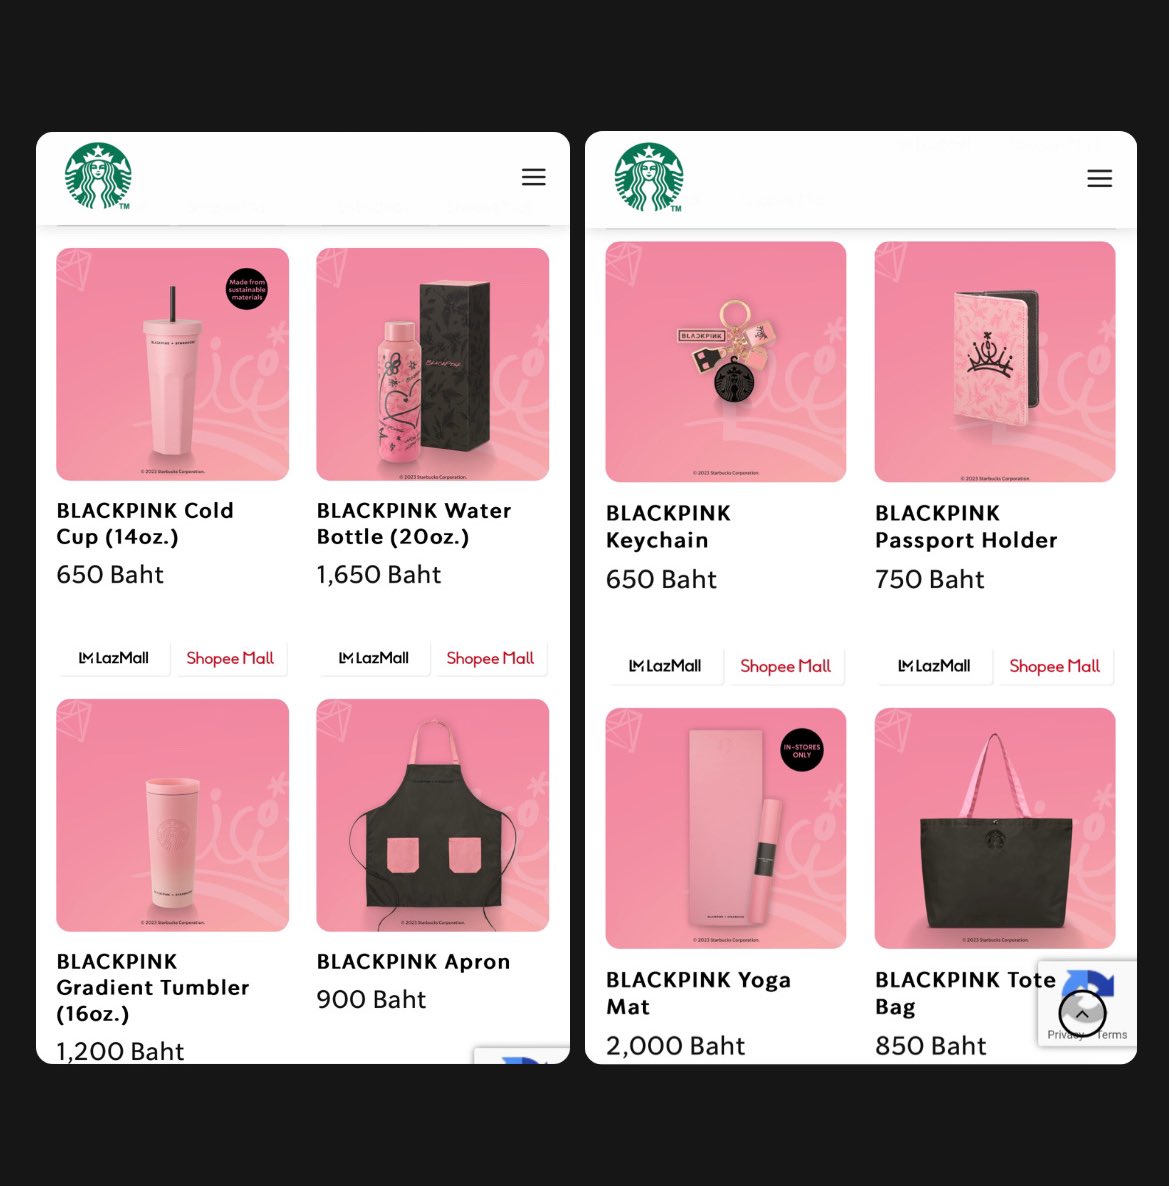This screenshot has width=1169, height=1186.
Task: Tap the sustainable materials badge on Cold Cup
Action: tap(247, 289)
